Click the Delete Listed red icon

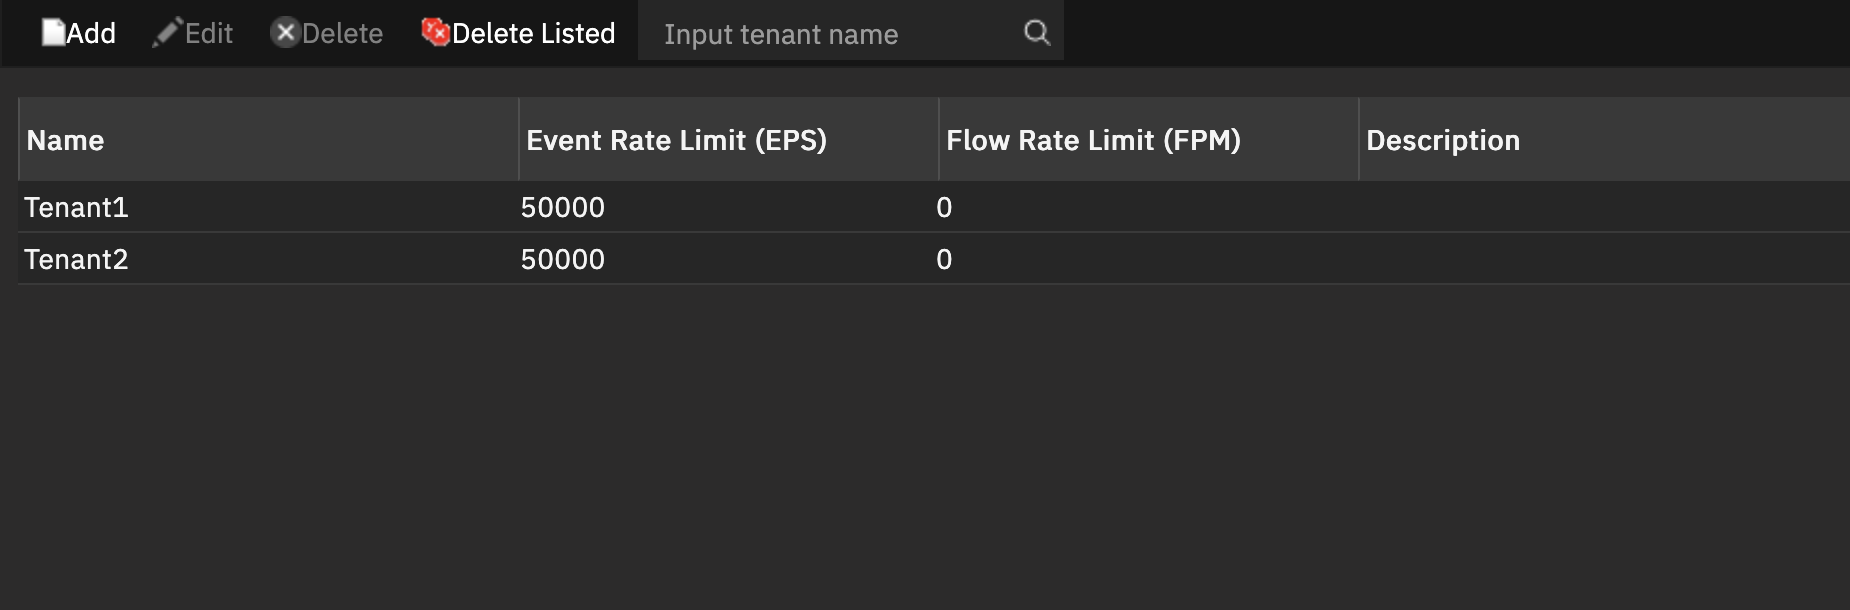point(434,31)
